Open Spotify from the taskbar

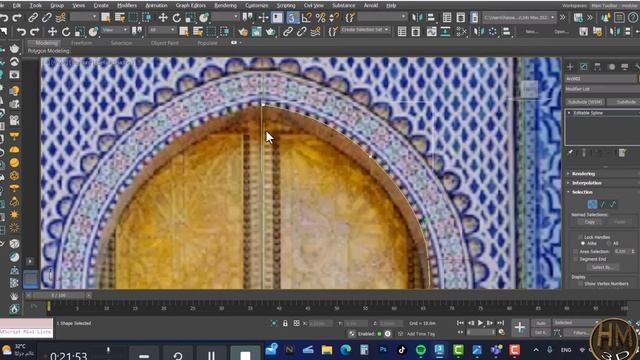click(x=420, y=350)
